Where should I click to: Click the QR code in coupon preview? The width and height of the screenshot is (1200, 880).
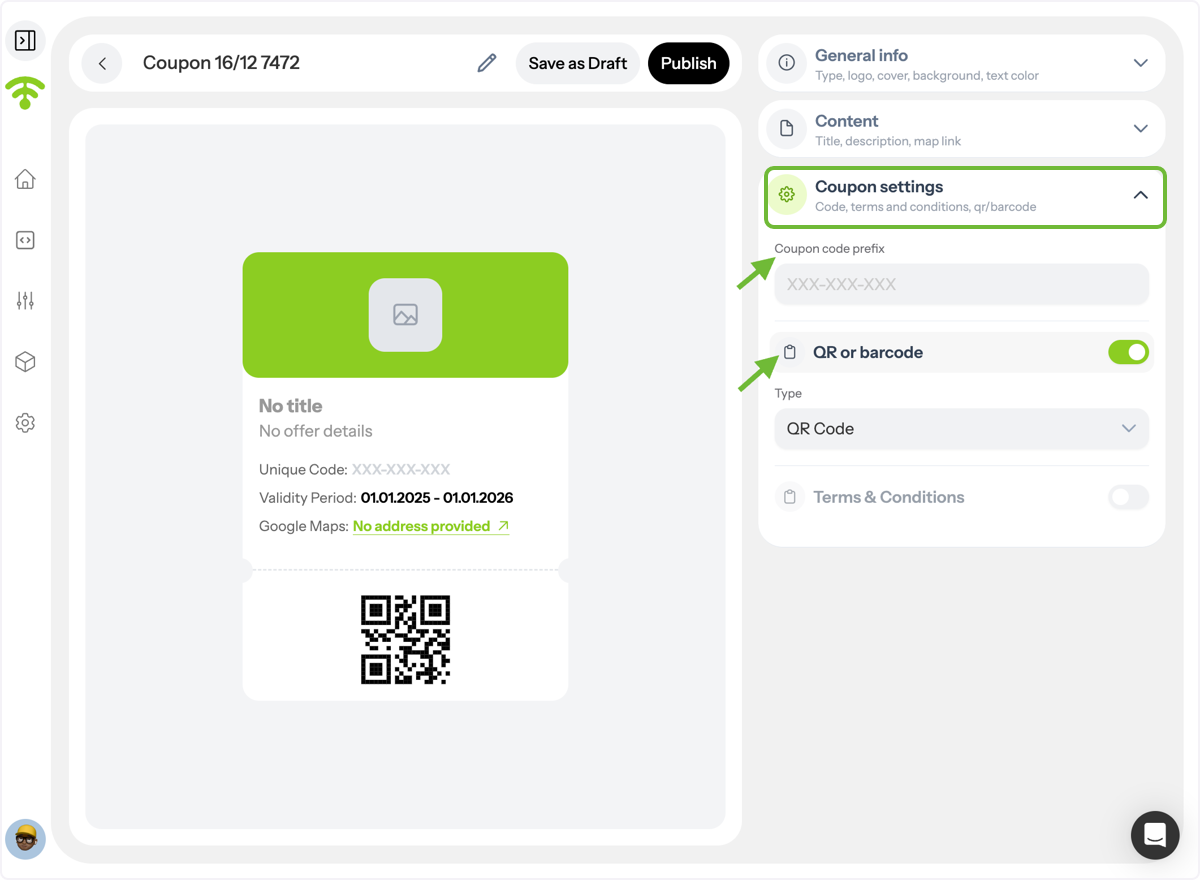point(405,640)
